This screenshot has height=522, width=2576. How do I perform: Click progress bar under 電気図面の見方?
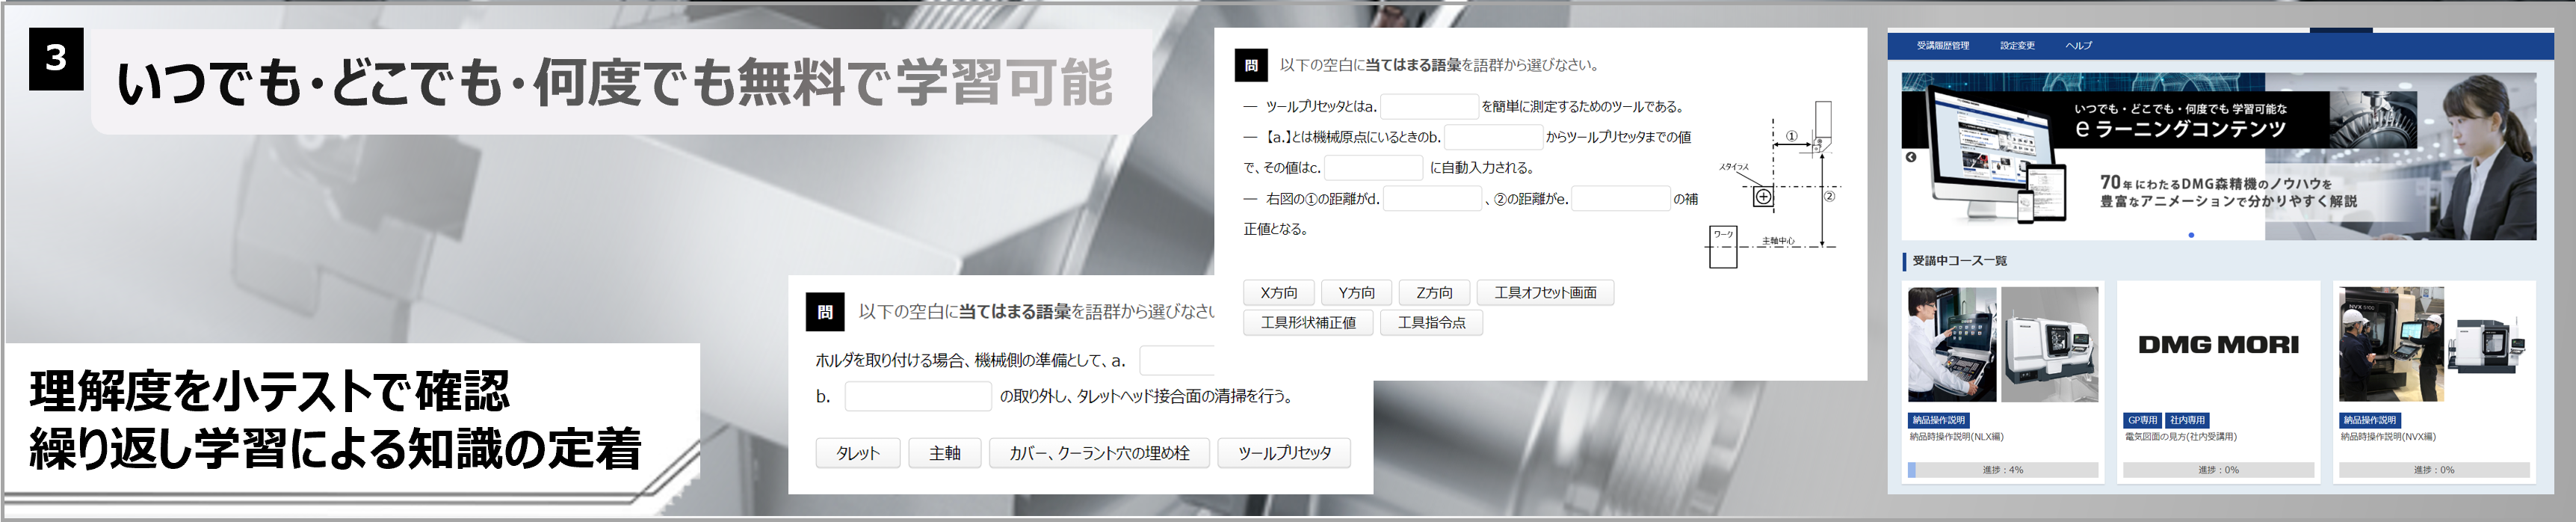coord(2218,470)
